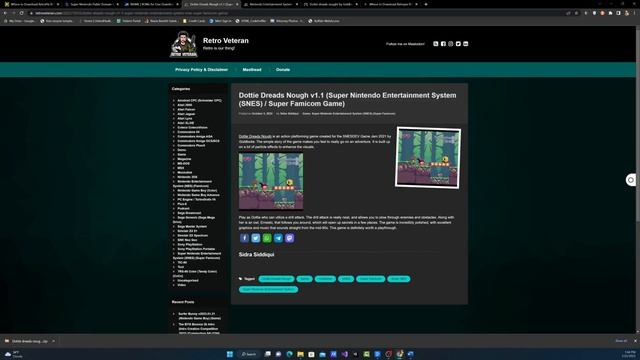Open the Donate menu item
The image size is (640, 360).
[282, 70]
